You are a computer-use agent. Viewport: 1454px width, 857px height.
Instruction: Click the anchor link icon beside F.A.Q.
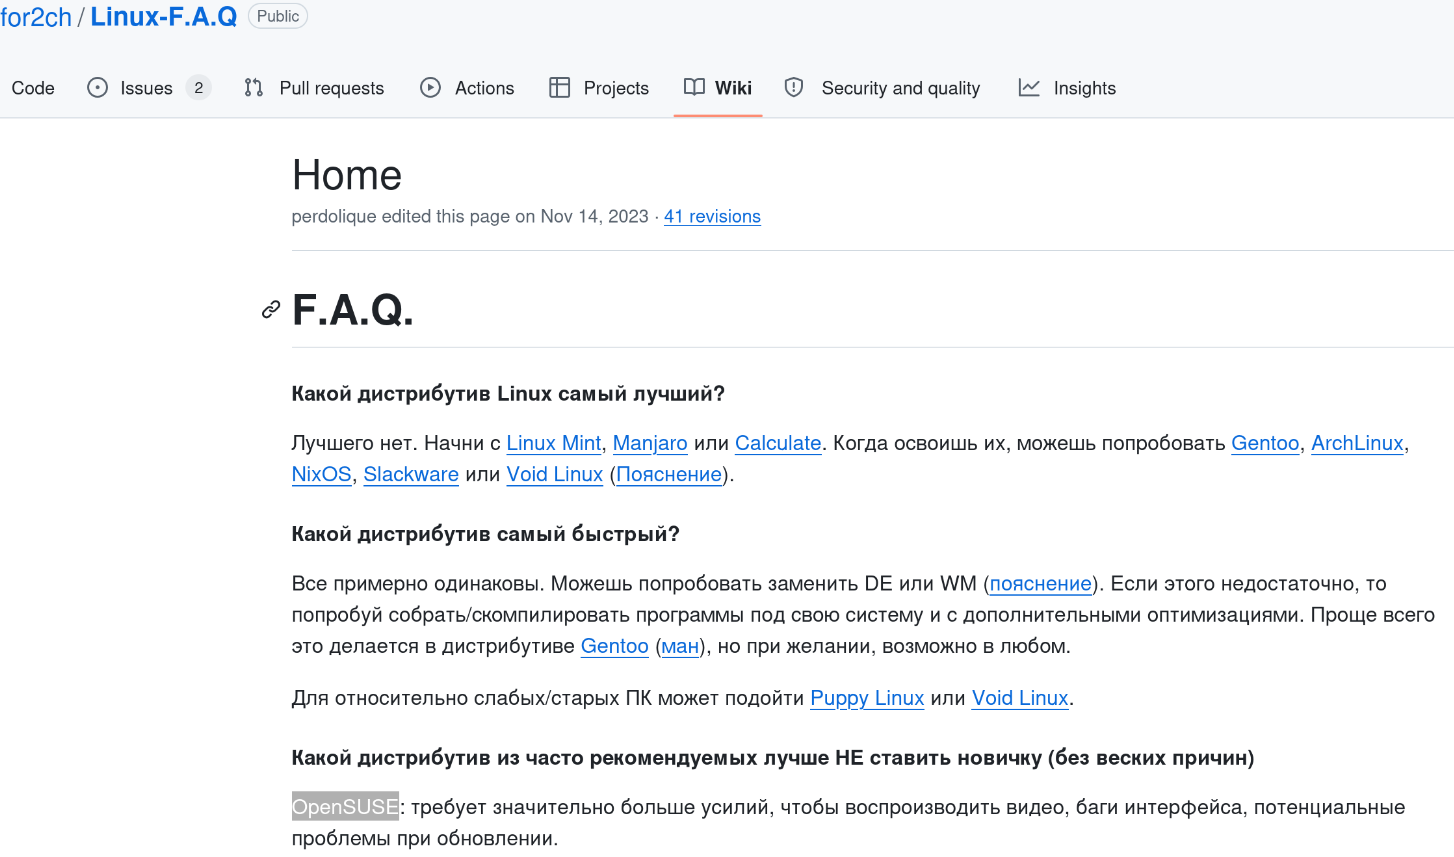coord(271,310)
